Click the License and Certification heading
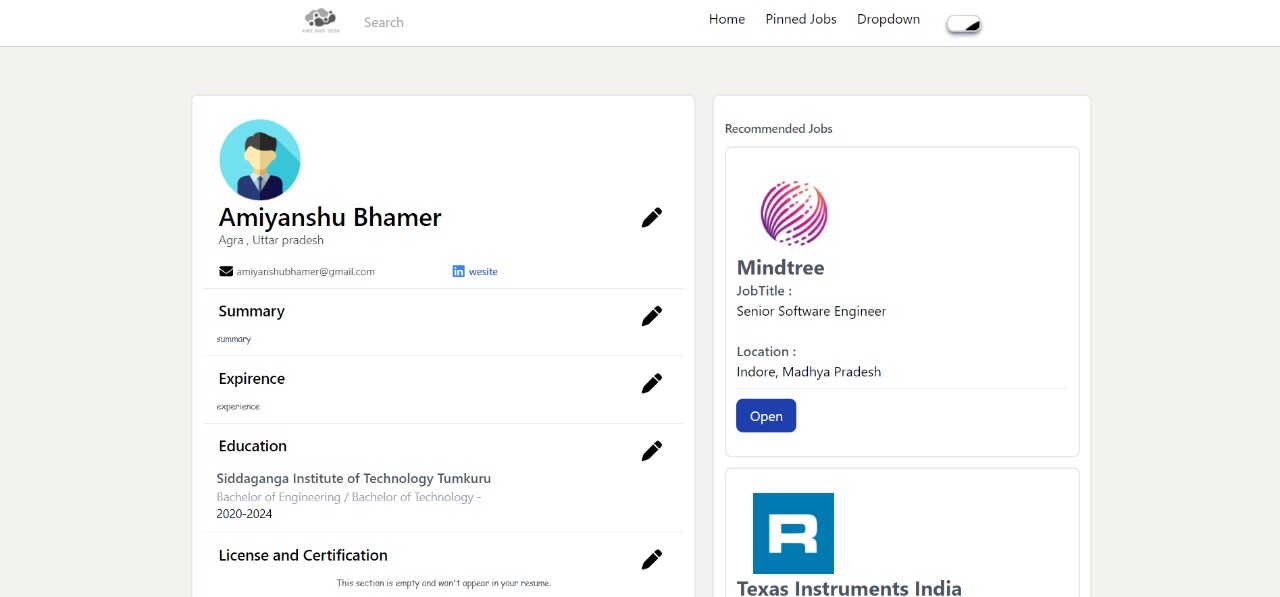 click(303, 555)
